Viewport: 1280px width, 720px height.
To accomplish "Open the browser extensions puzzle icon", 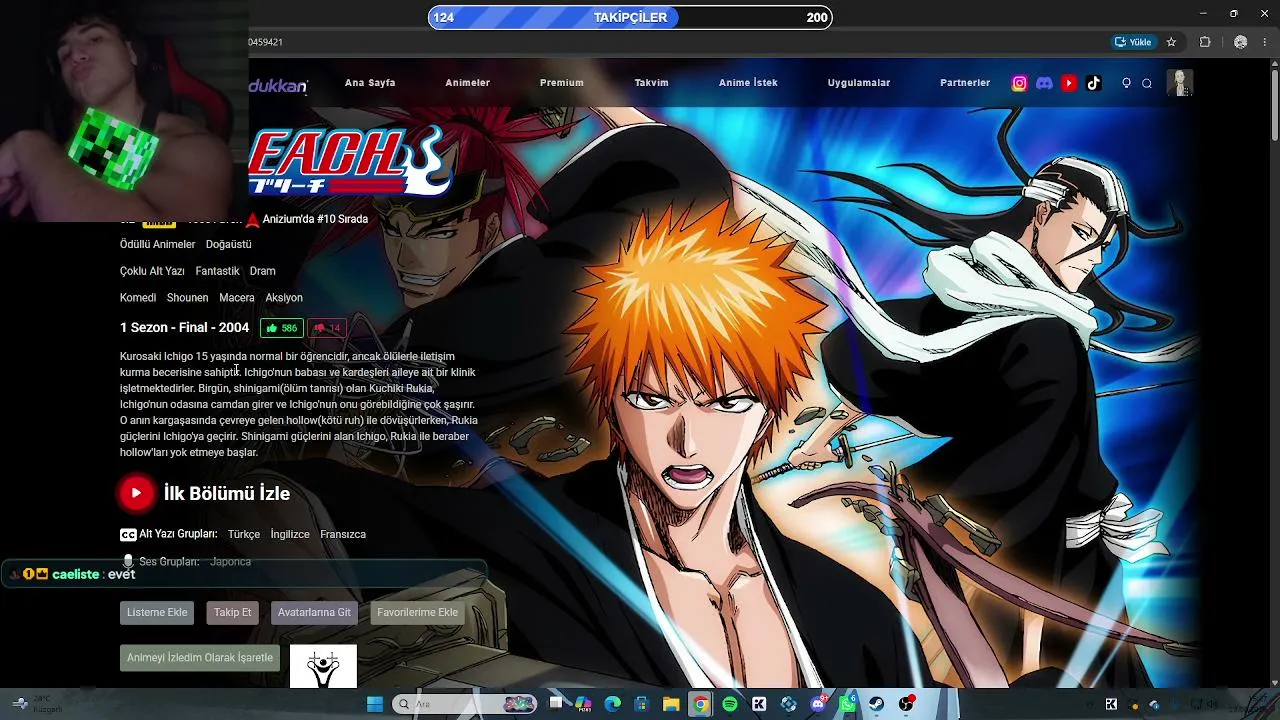I will [1205, 42].
